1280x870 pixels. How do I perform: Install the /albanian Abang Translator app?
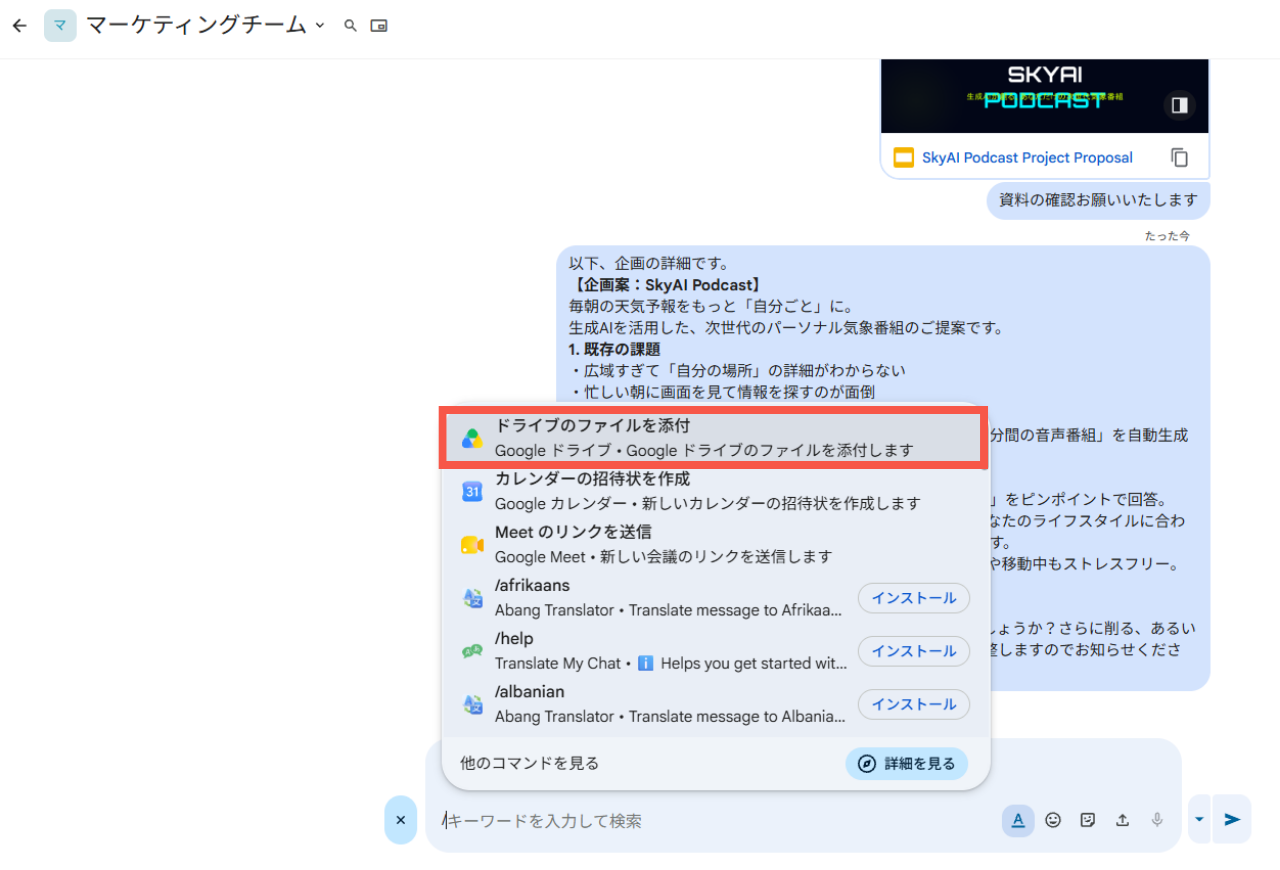[x=914, y=704]
